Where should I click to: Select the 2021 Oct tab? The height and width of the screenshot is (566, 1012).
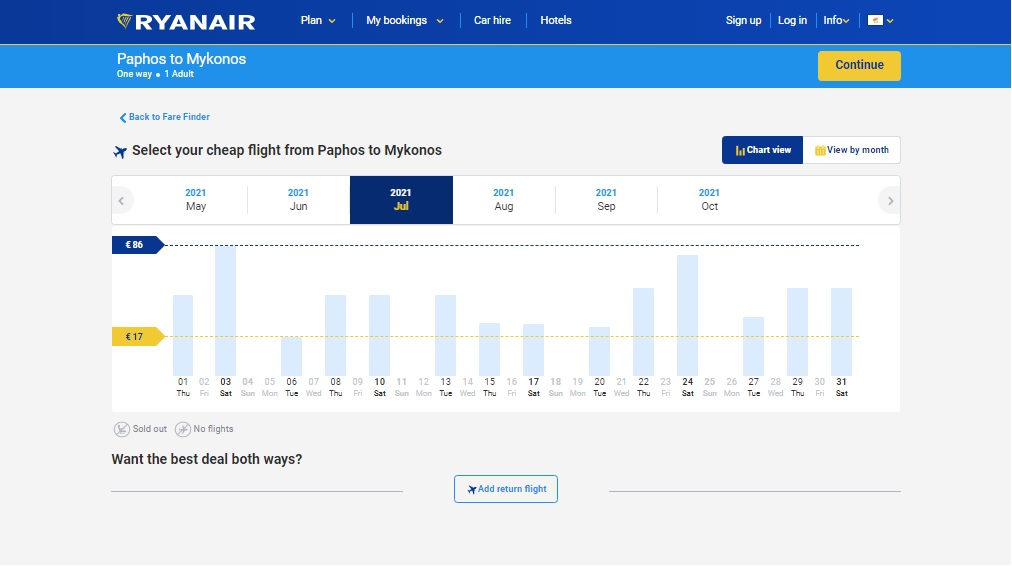point(709,199)
